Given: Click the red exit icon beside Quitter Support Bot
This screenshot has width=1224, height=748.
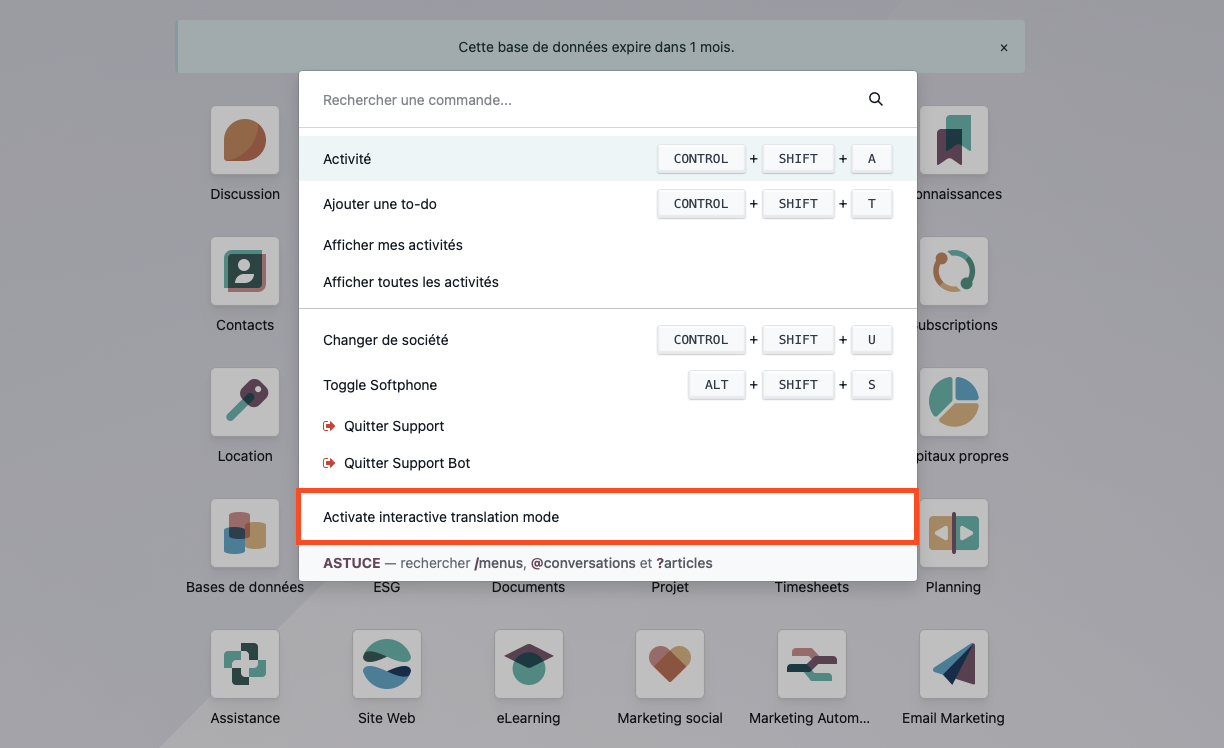Looking at the screenshot, I should click(x=329, y=463).
